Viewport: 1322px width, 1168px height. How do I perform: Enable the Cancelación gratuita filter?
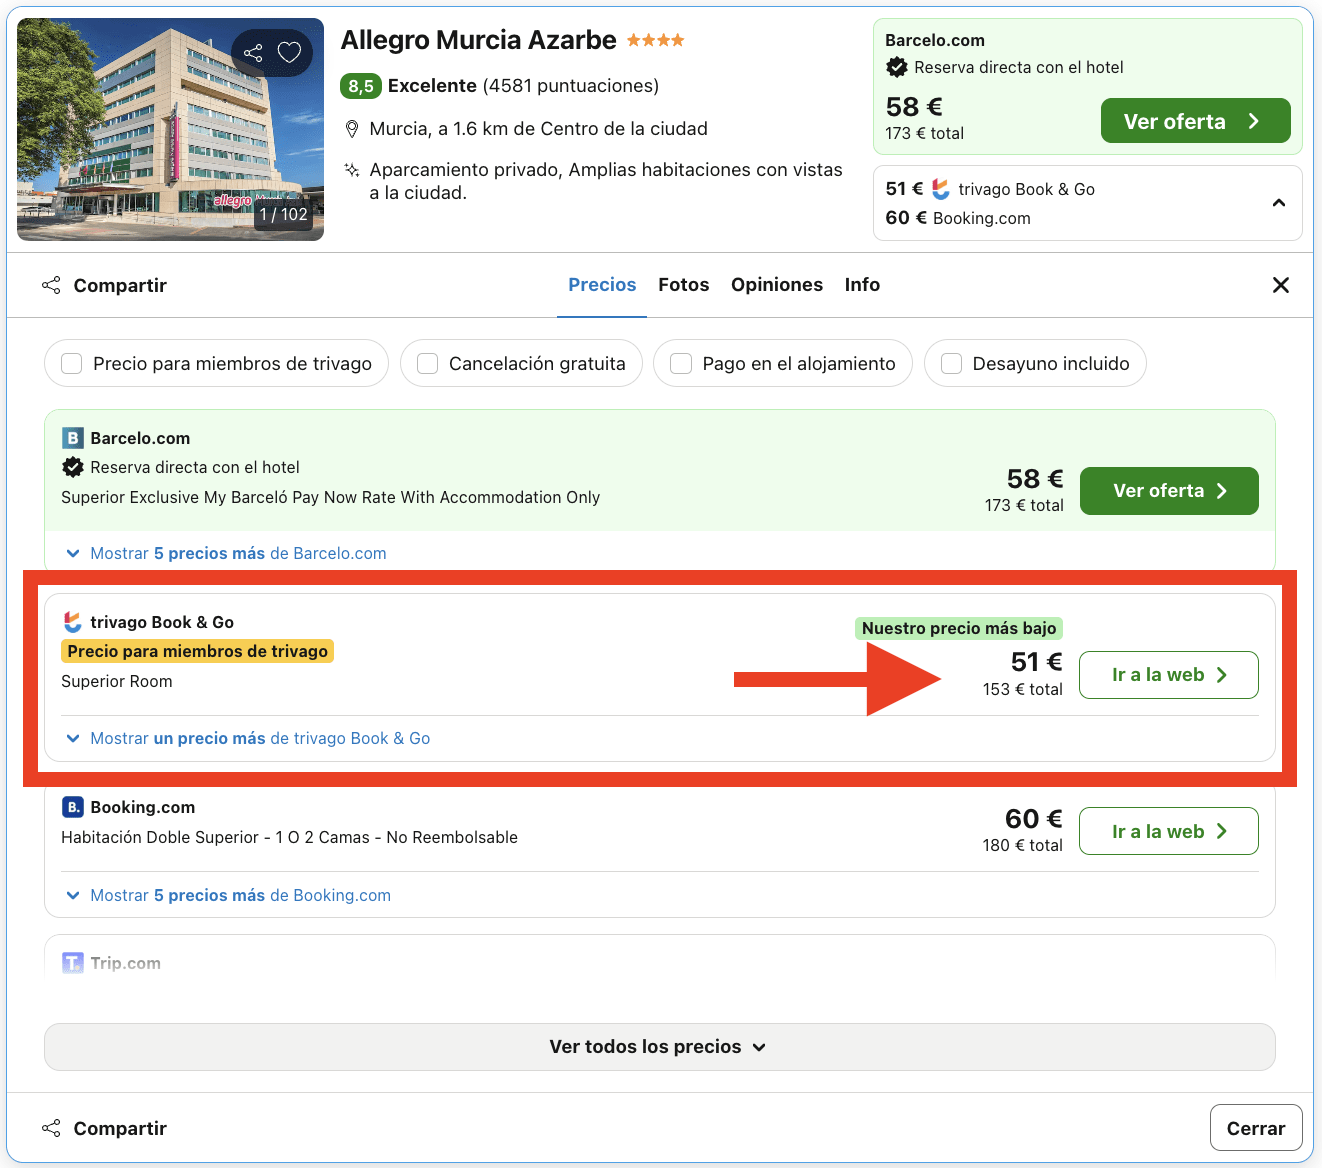point(428,363)
